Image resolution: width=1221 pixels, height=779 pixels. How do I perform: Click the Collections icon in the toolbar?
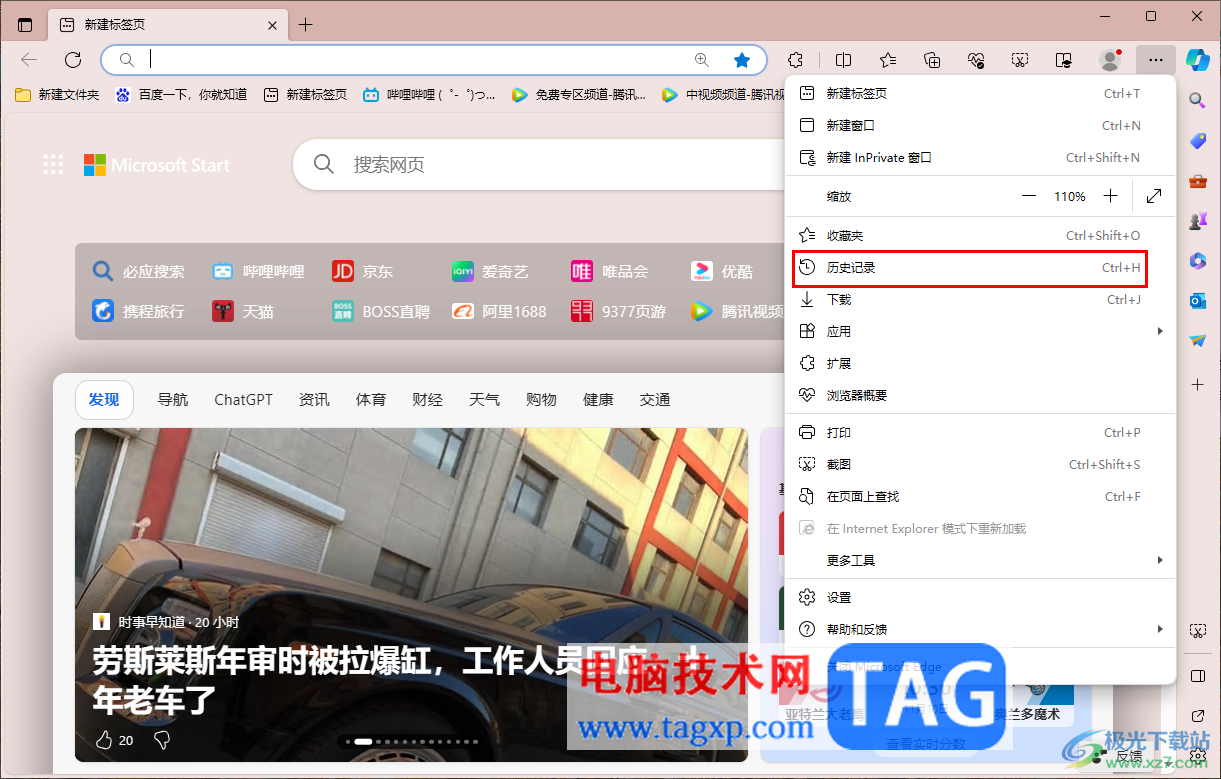tap(931, 59)
